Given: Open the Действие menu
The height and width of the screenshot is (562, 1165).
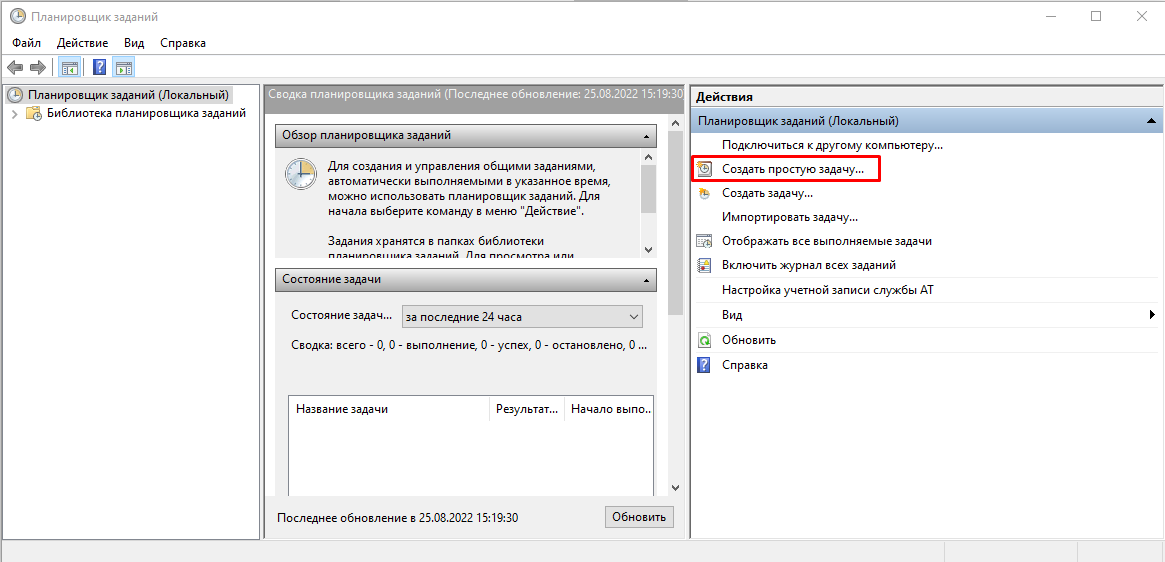Looking at the screenshot, I should tap(83, 43).
